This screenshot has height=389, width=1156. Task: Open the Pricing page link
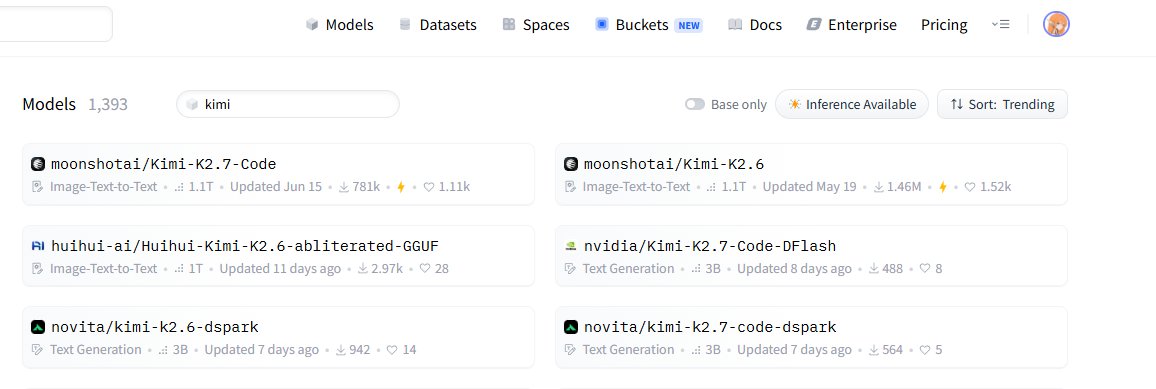[x=944, y=24]
